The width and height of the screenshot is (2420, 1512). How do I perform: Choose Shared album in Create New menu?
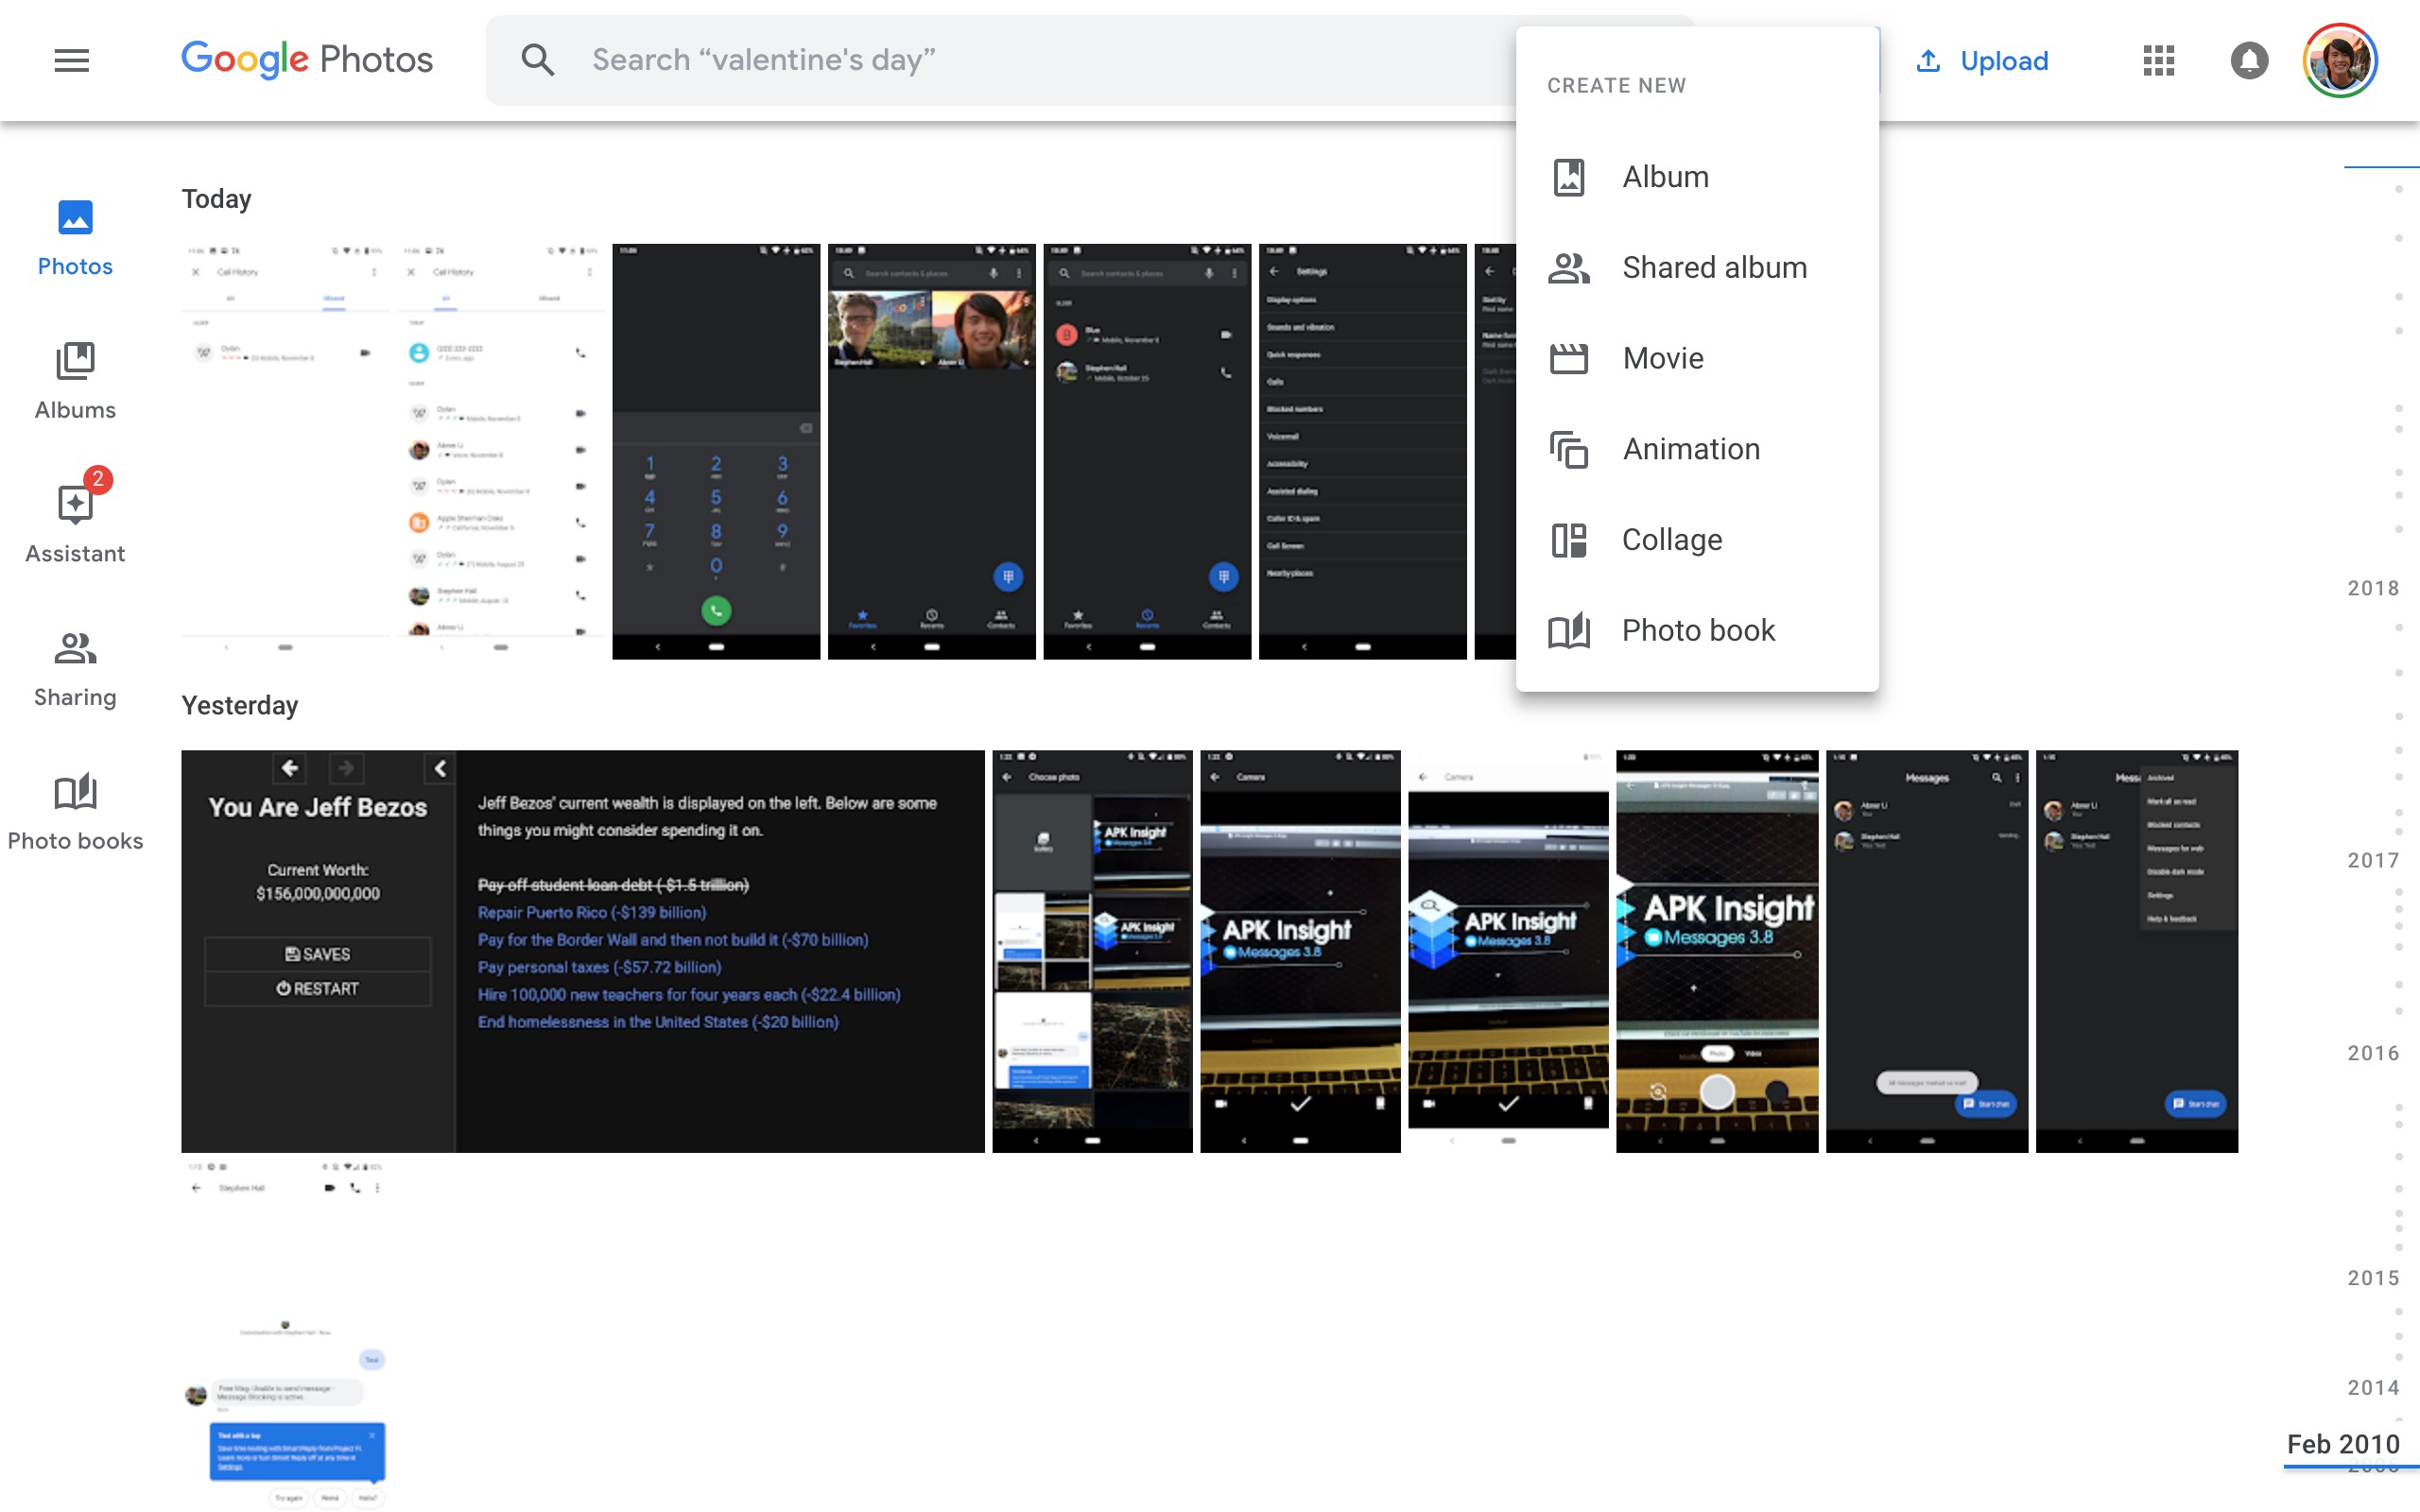[x=1714, y=267]
